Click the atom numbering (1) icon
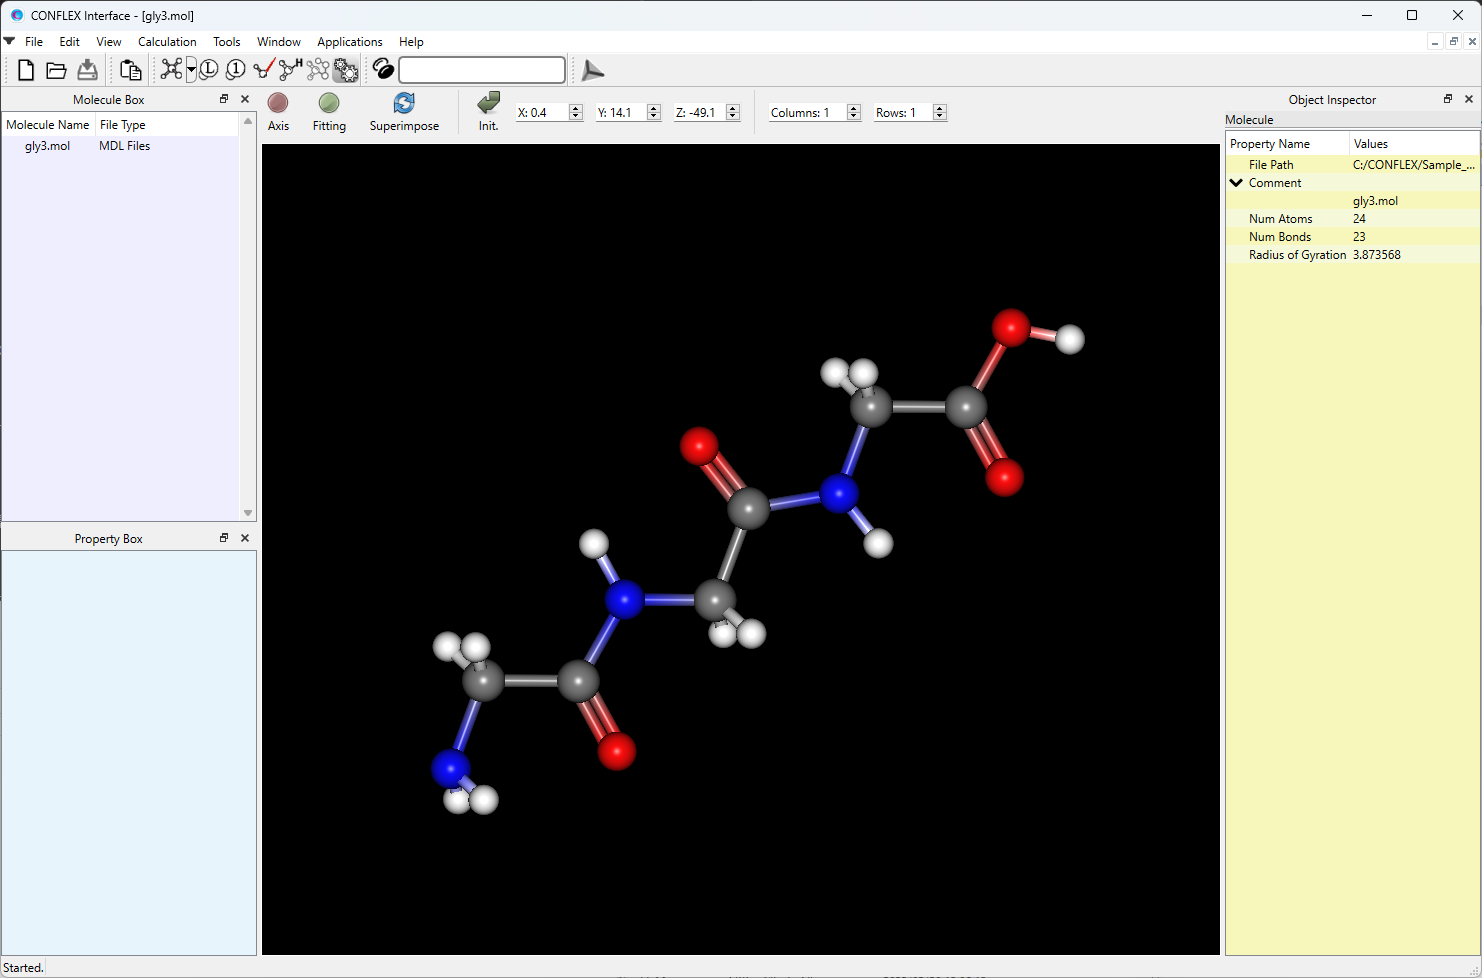1482x978 pixels. pyautogui.click(x=234, y=69)
